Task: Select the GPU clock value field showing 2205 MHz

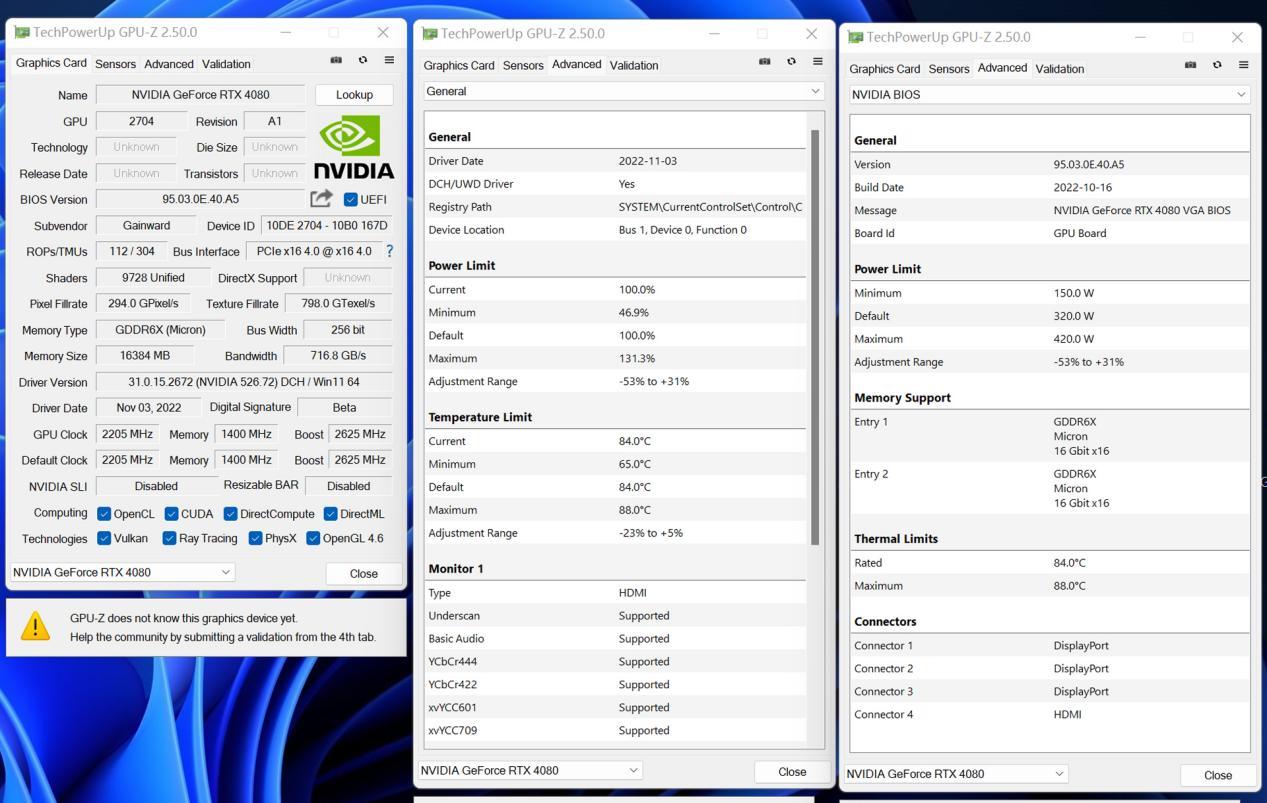Action: pos(126,434)
